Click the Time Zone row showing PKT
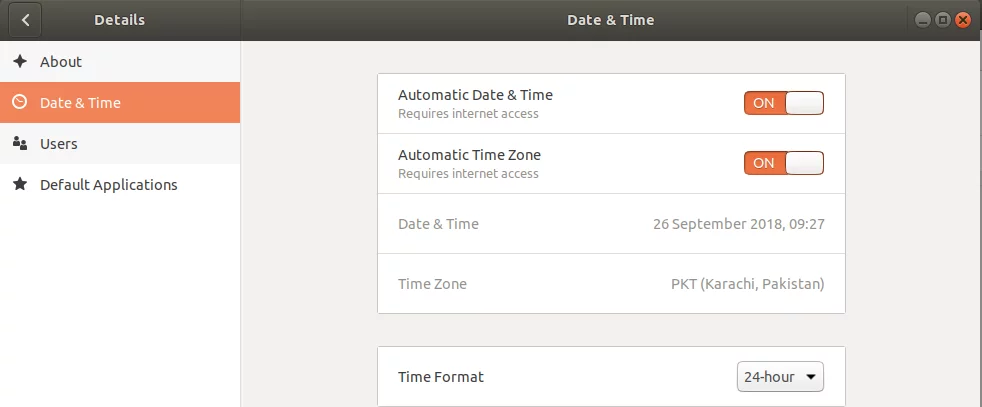Viewport: 982px width, 407px height. click(x=610, y=284)
